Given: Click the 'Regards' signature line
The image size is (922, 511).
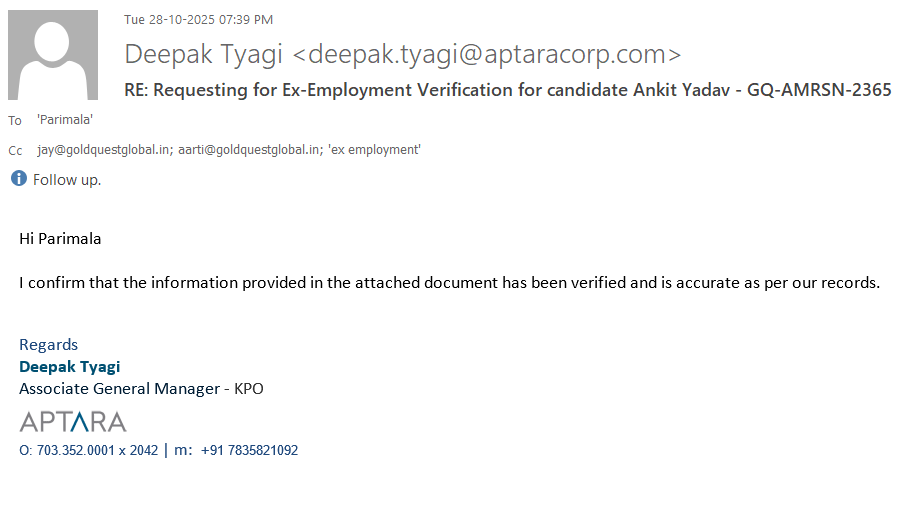Looking at the screenshot, I should (48, 345).
